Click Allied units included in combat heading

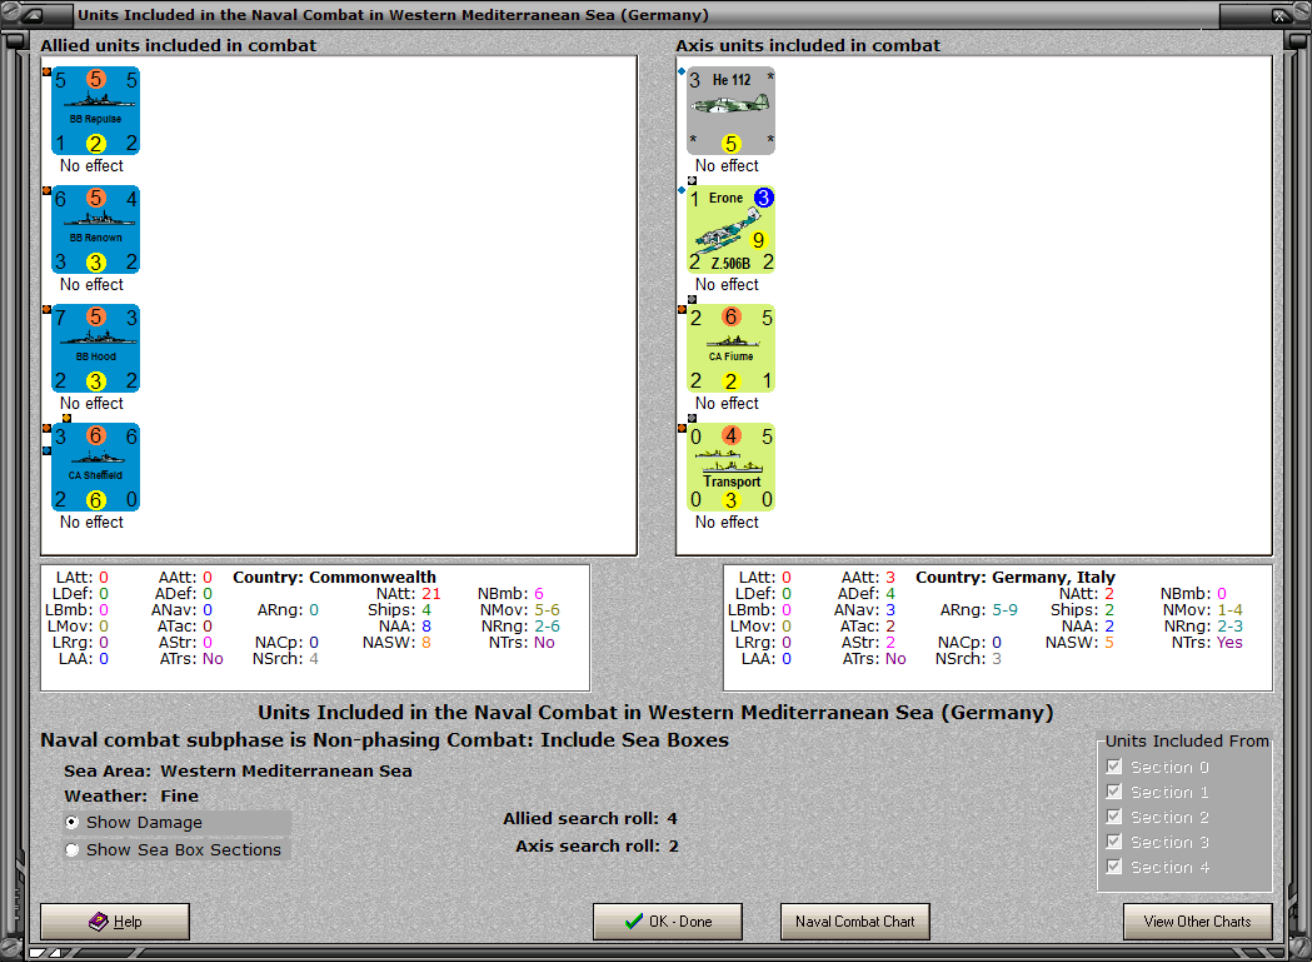click(x=178, y=45)
